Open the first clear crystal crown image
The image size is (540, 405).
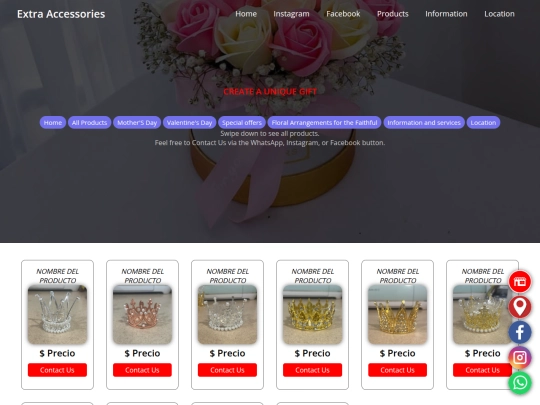pyautogui.click(x=57, y=314)
